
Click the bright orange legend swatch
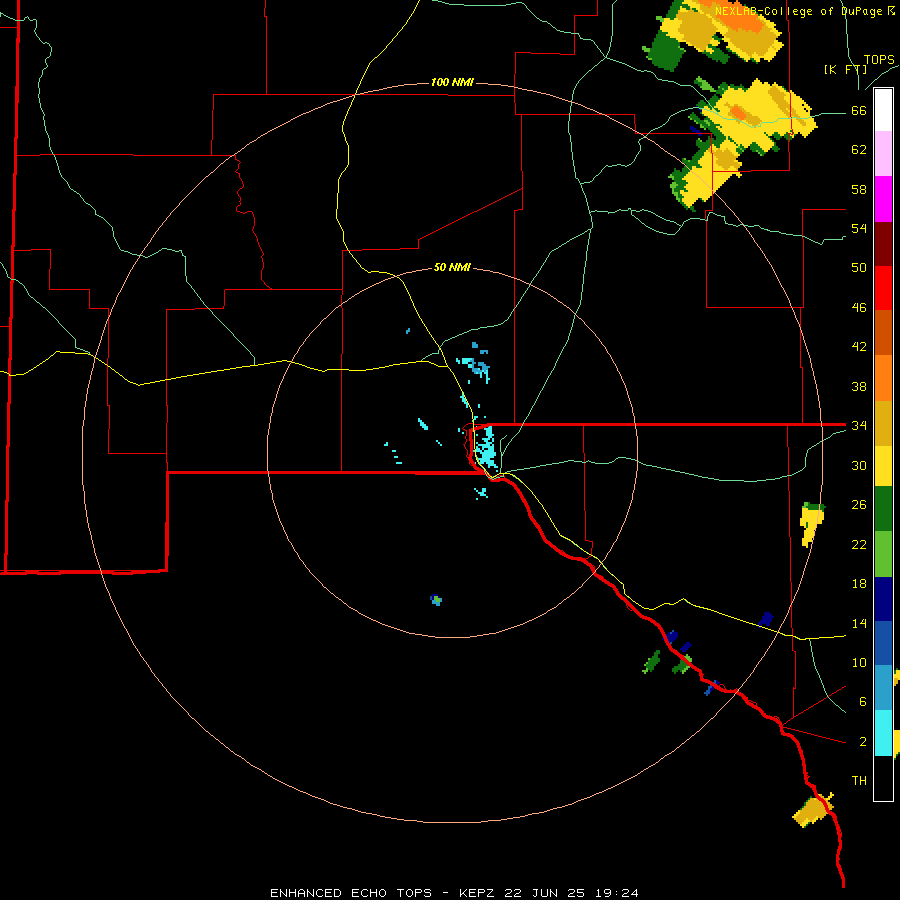click(883, 378)
